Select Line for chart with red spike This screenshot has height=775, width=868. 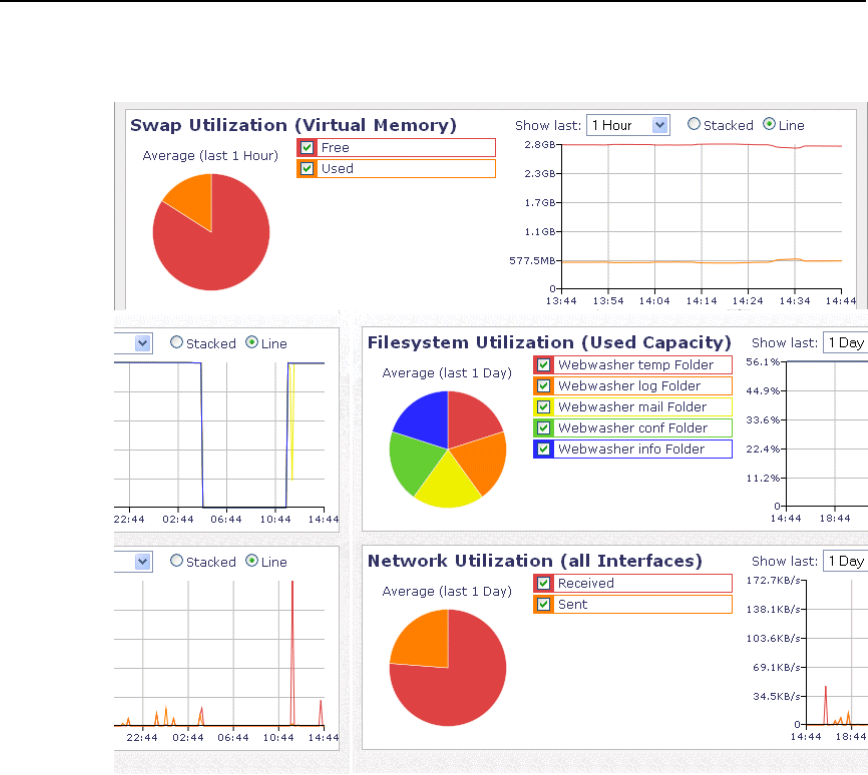pos(252,561)
